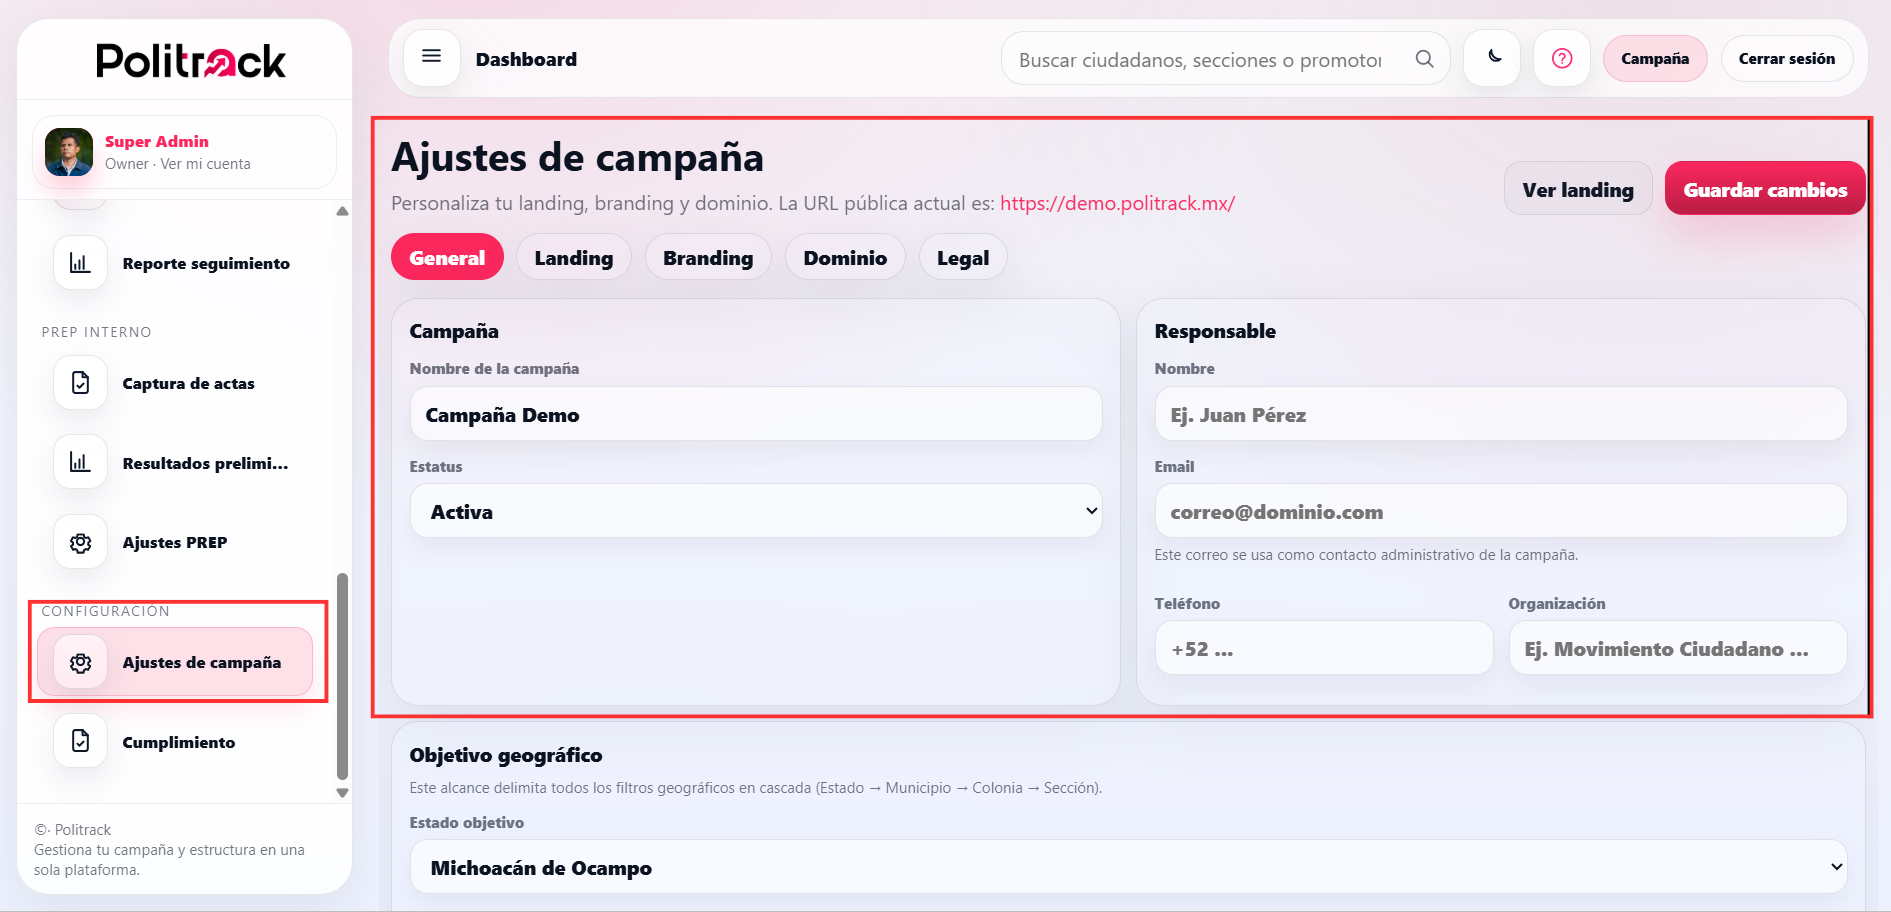Select the Reporte seguimiento chart icon

click(79, 262)
